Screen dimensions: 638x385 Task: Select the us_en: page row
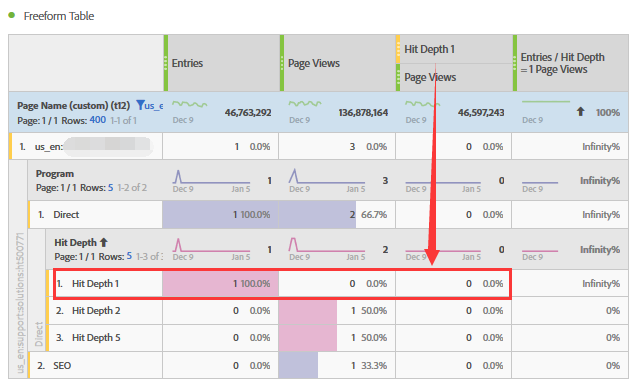click(319, 146)
